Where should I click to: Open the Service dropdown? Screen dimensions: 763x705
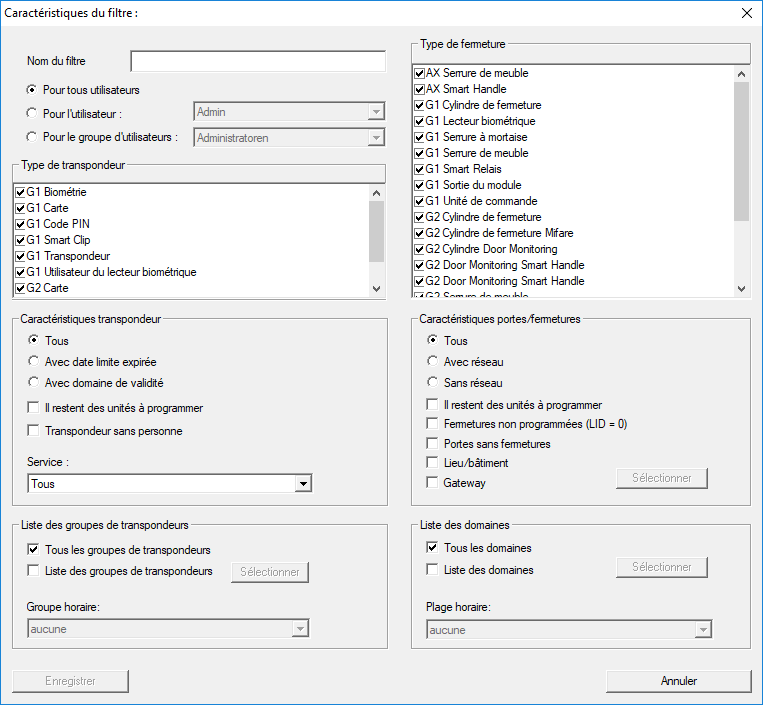coord(303,484)
